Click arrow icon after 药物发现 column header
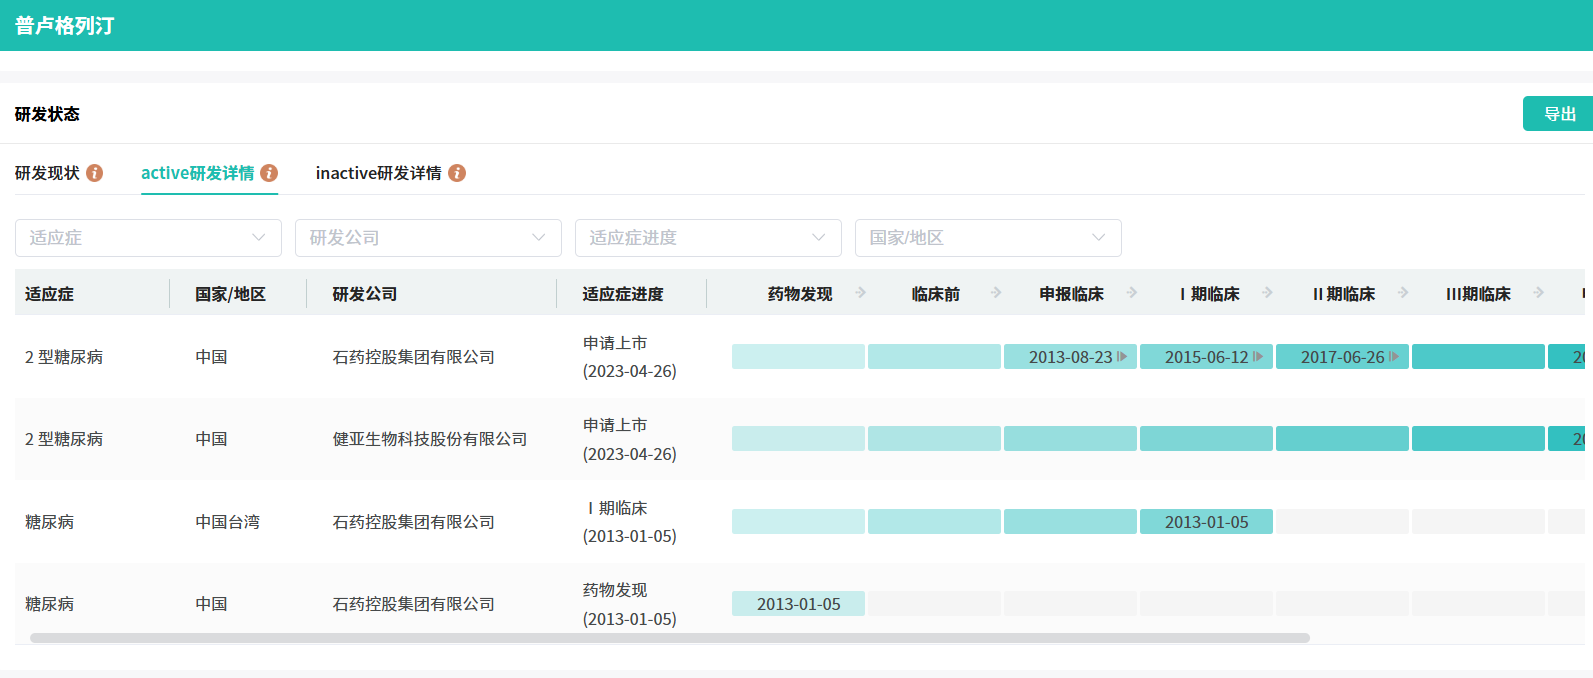Screen dimensions: 1593x678 (860, 293)
